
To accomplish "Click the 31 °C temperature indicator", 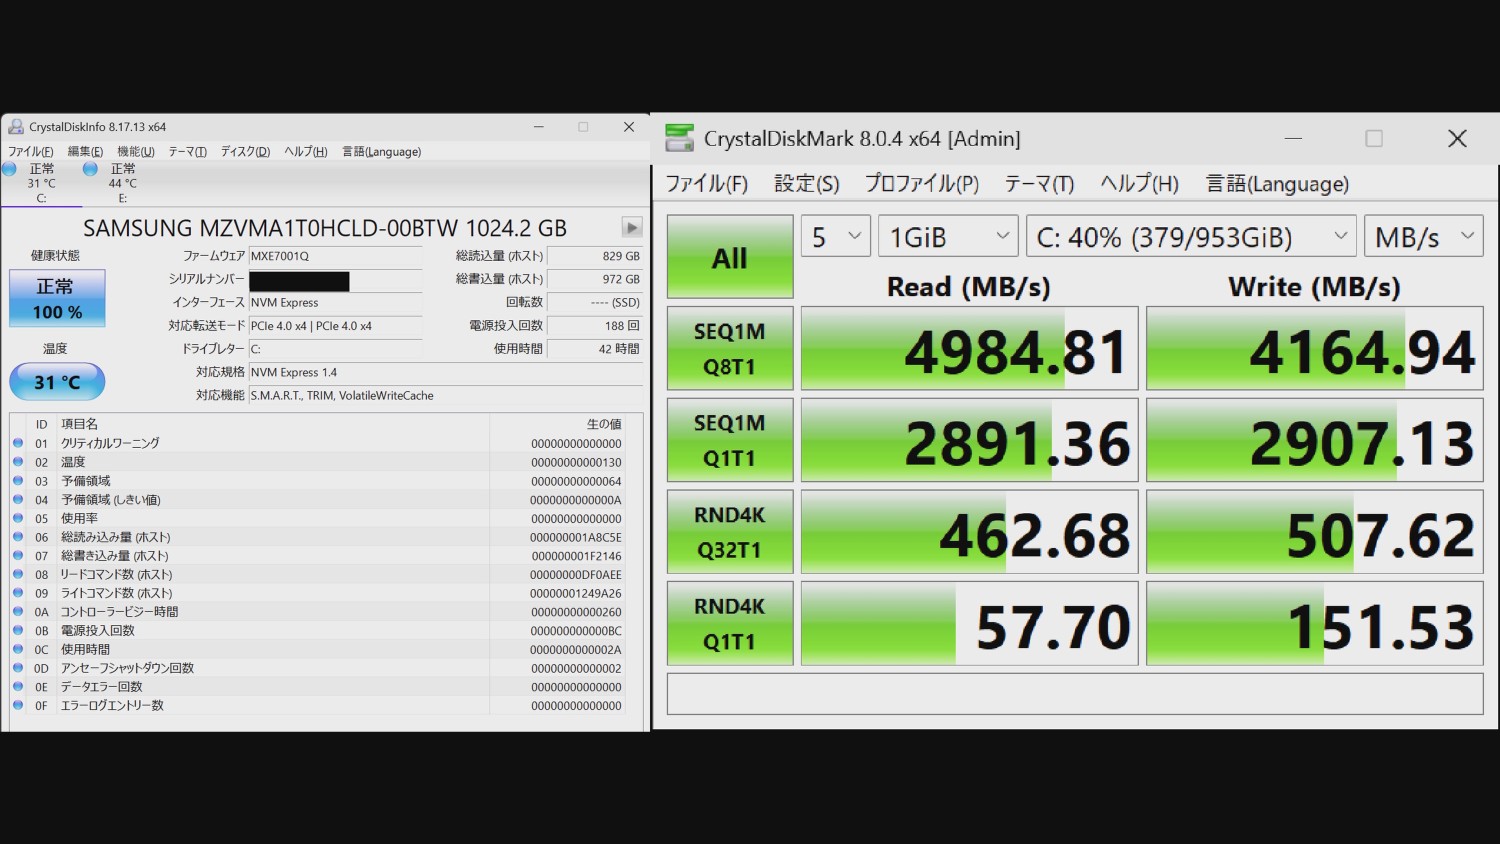I will [x=57, y=382].
